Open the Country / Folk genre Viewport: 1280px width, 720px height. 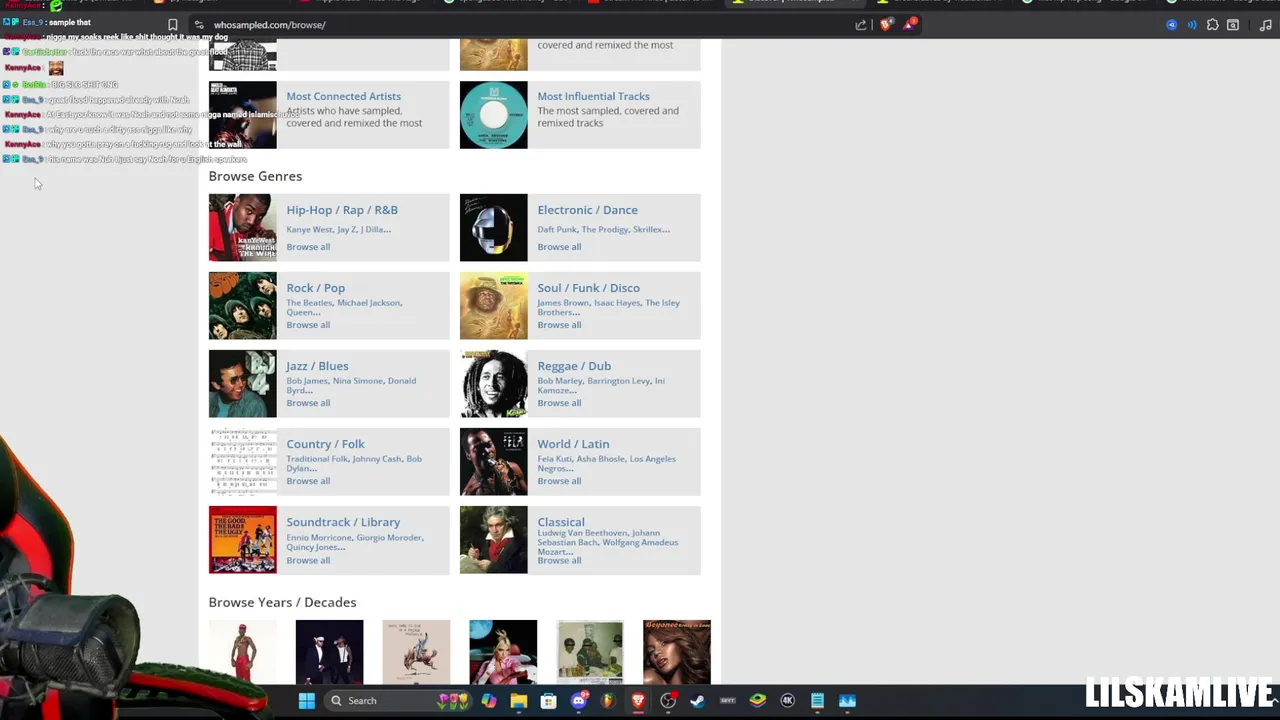(325, 444)
